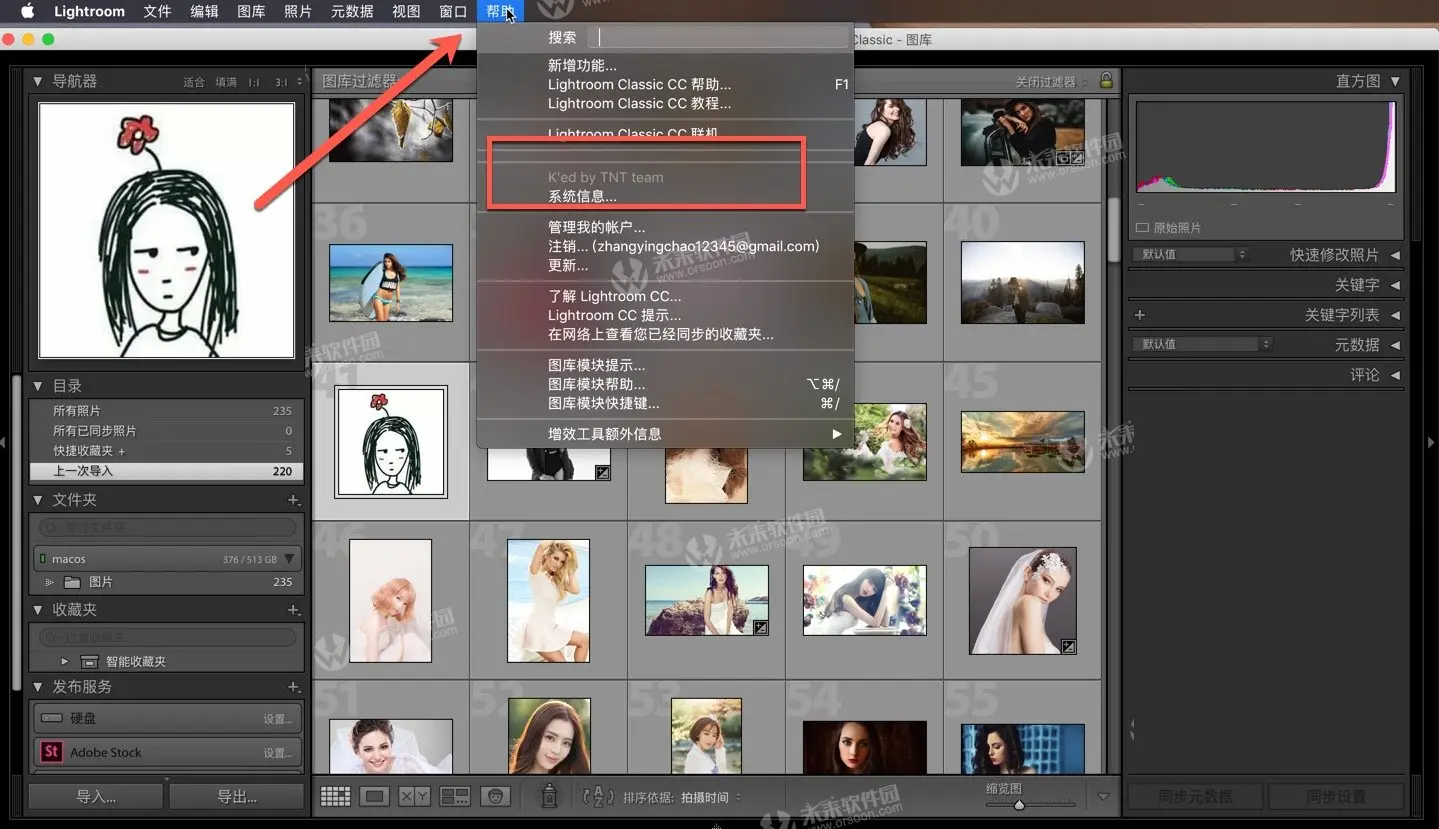The width and height of the screenshot is (1439, 829).
Task: Collapse the 目录 panel
Action: click(38, 386)
